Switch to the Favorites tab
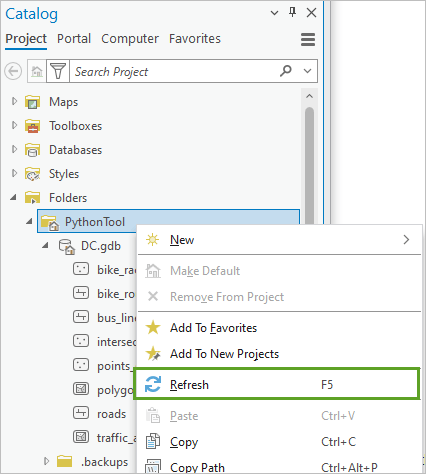Image resolution: width=426 pixels, height=474 pixels. tap(195, 39)
